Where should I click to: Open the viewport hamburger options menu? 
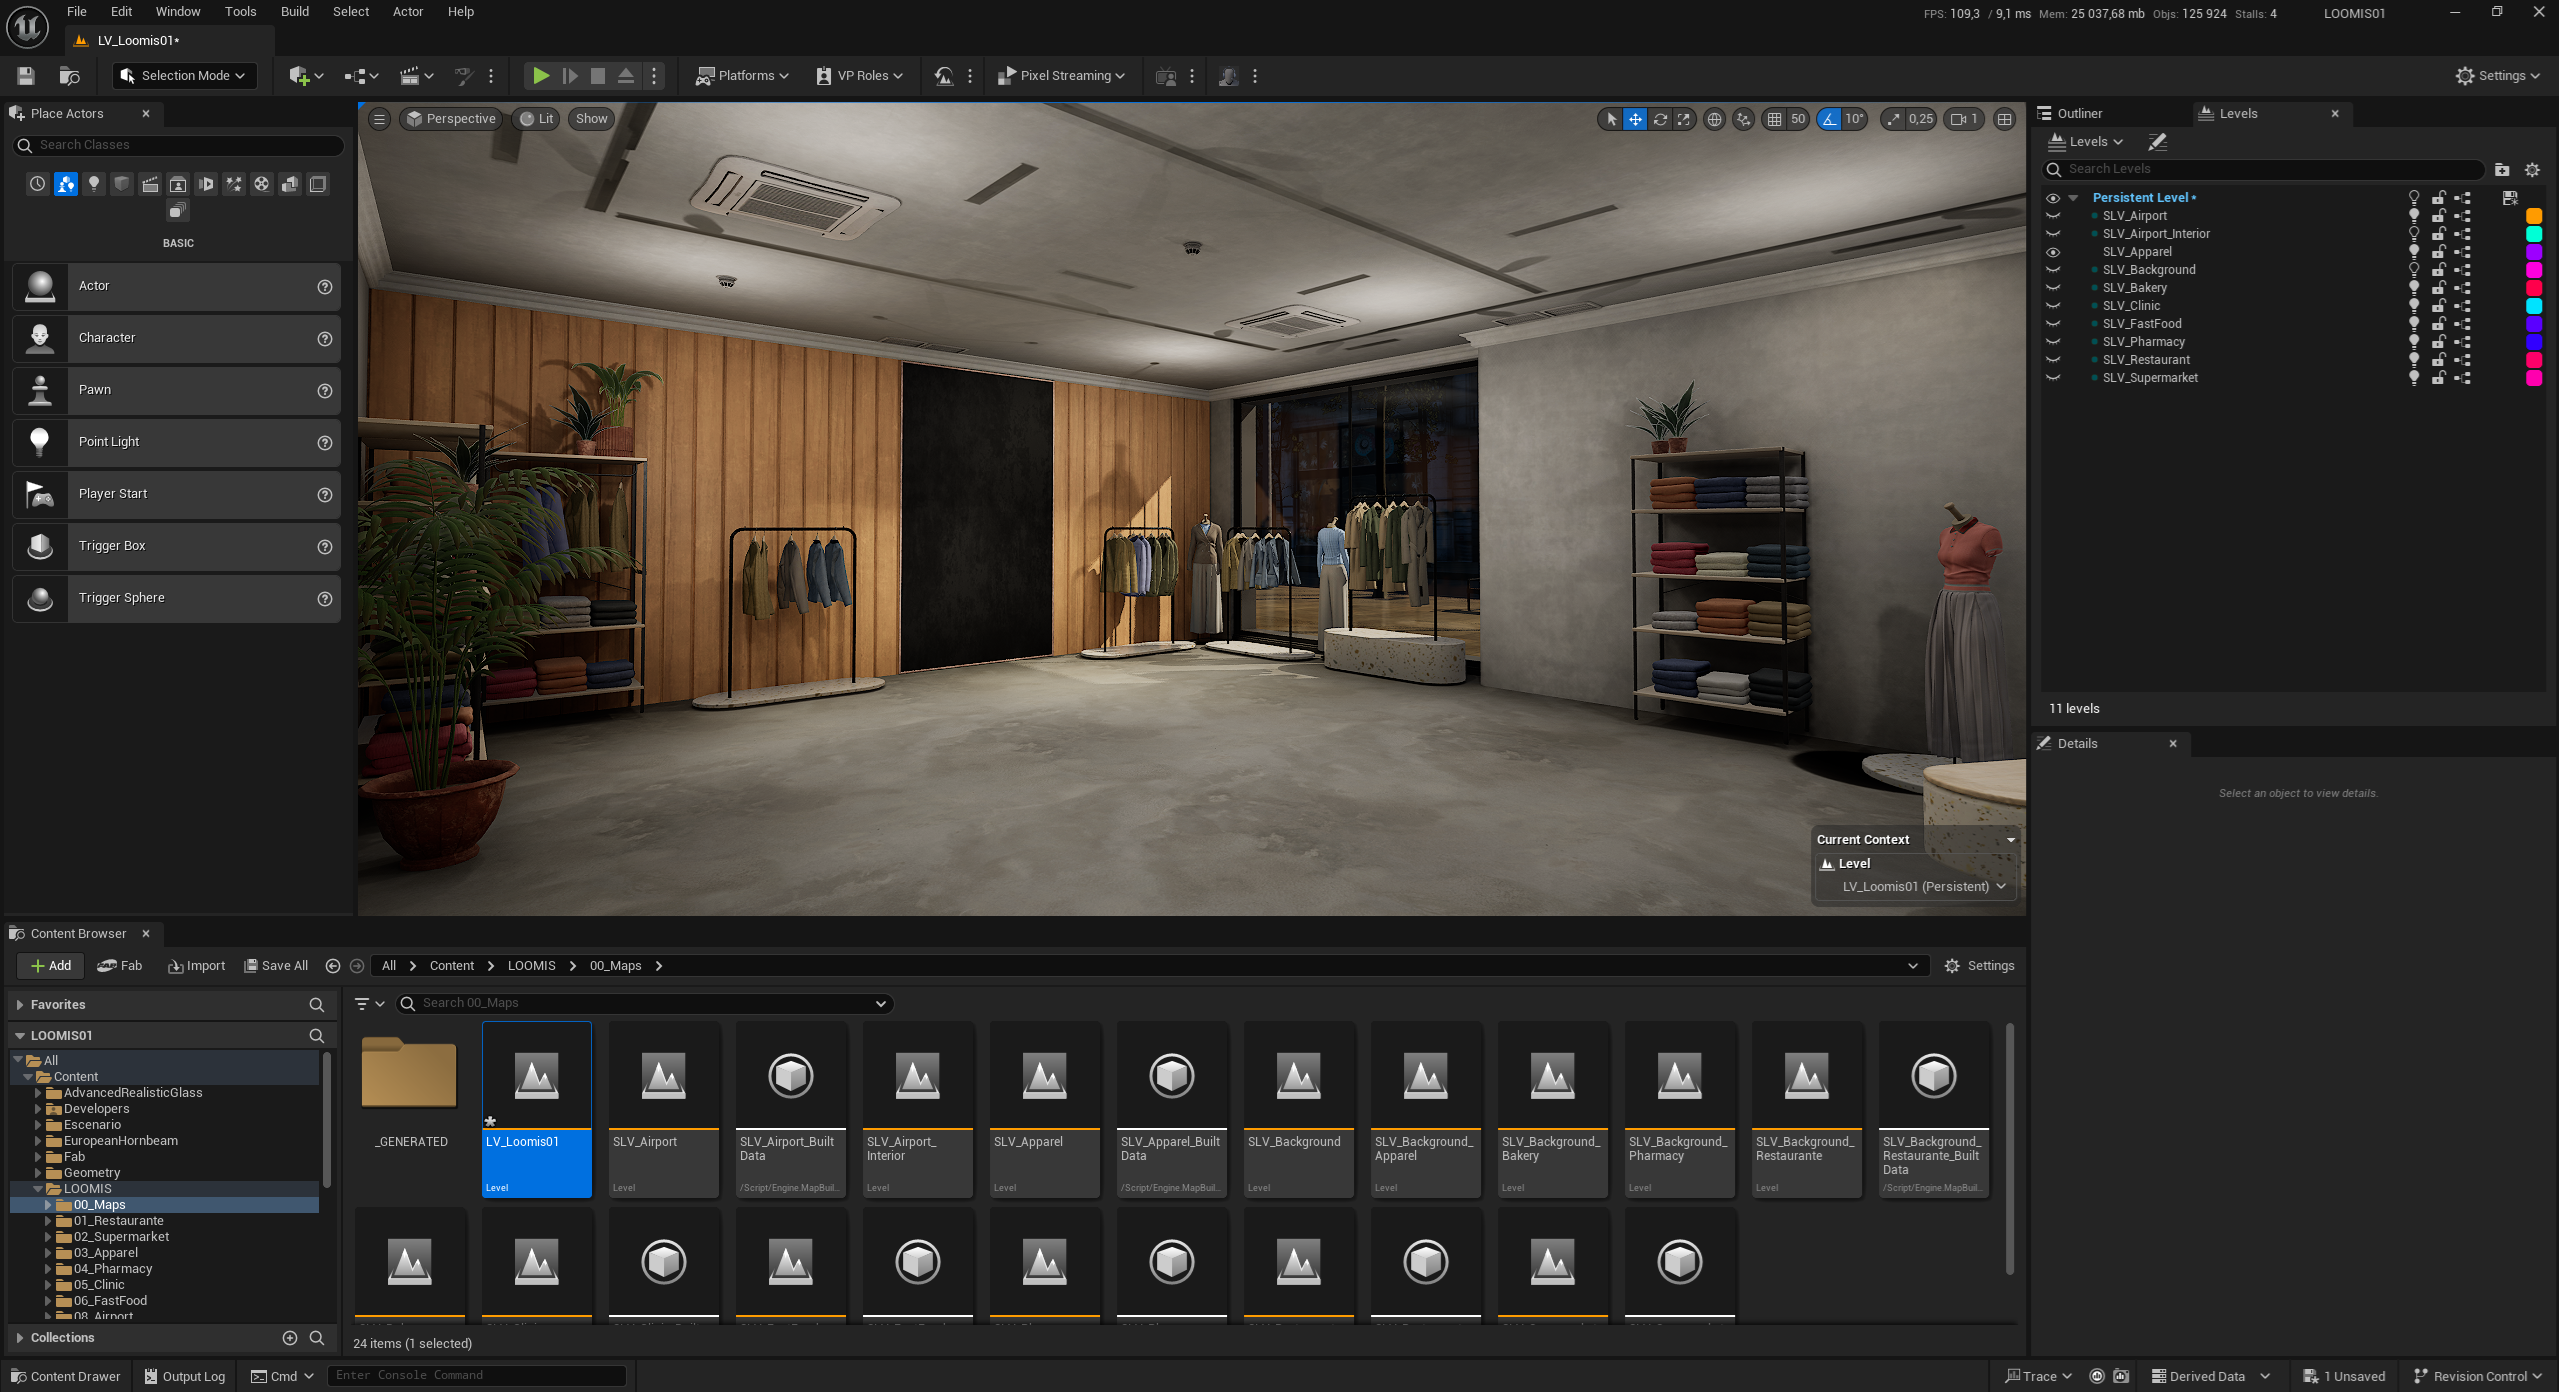pos(379,119)
